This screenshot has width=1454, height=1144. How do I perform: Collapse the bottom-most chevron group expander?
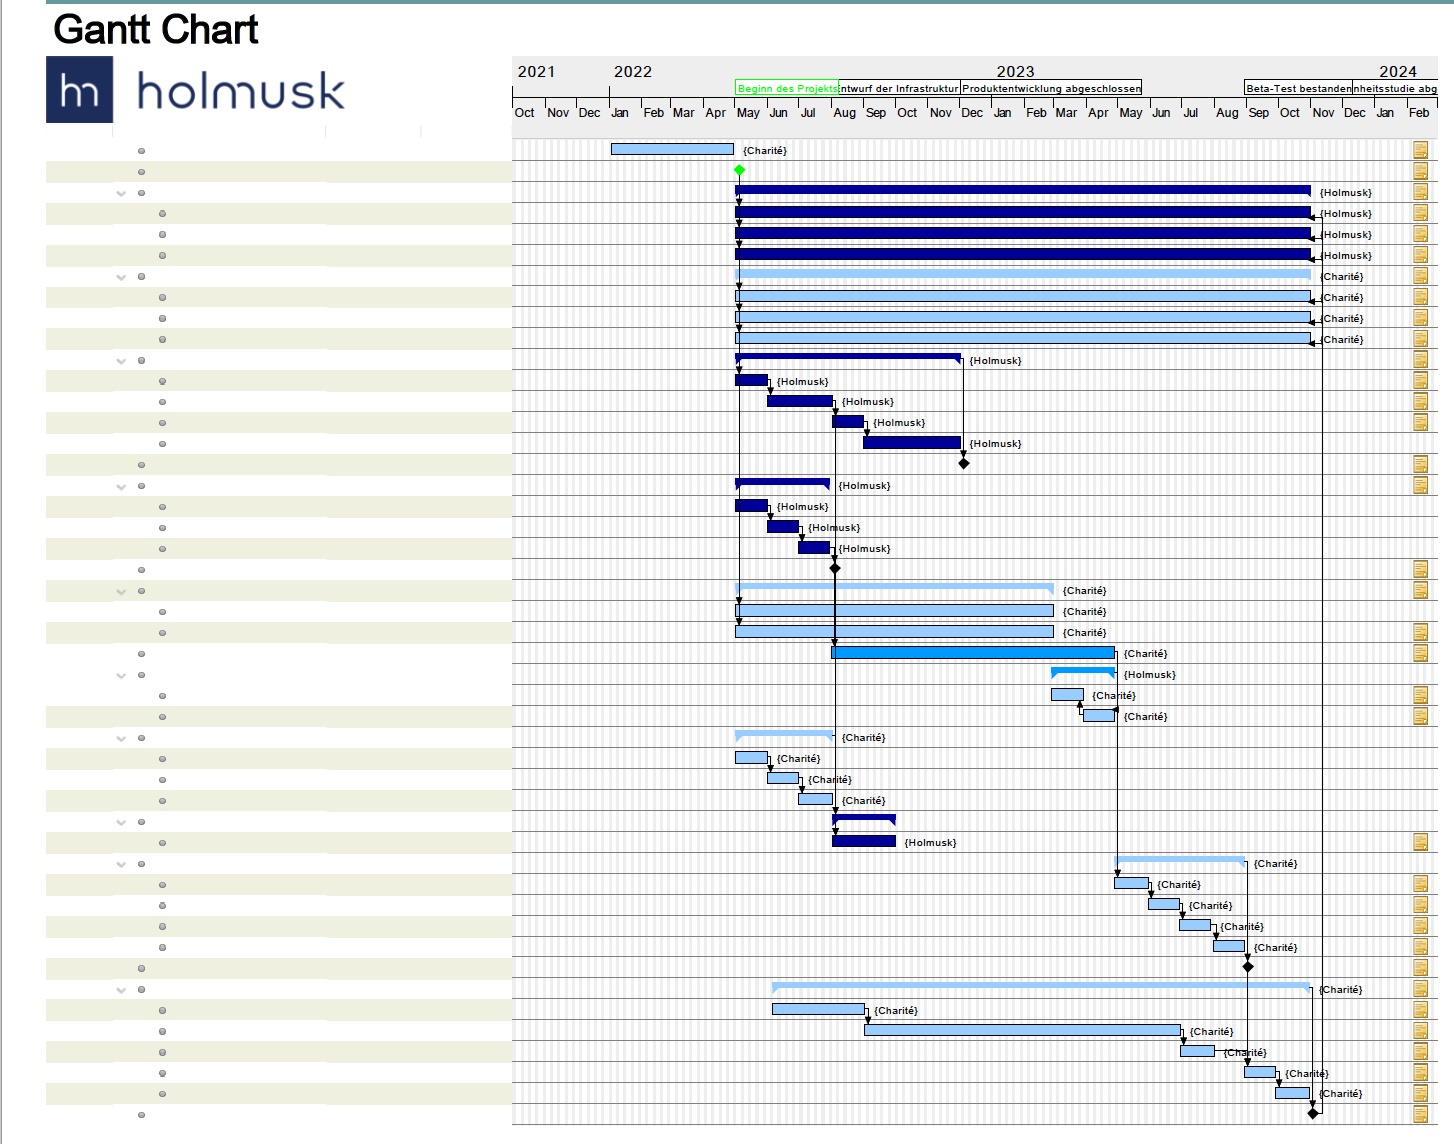point(120,990)
